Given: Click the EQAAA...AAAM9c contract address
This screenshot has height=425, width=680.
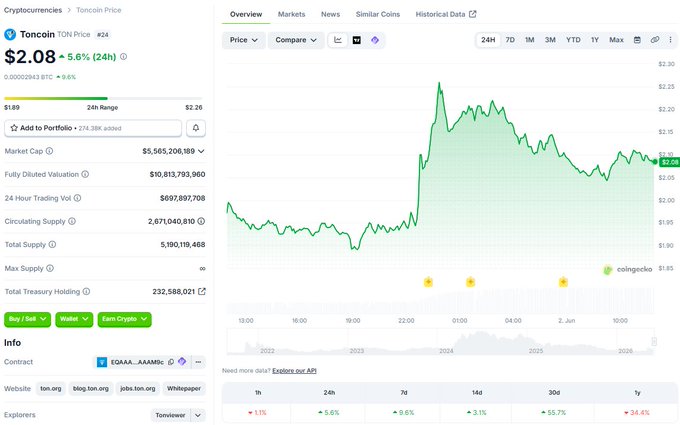Looking at the screenshot, I should (x=137, y=362).
